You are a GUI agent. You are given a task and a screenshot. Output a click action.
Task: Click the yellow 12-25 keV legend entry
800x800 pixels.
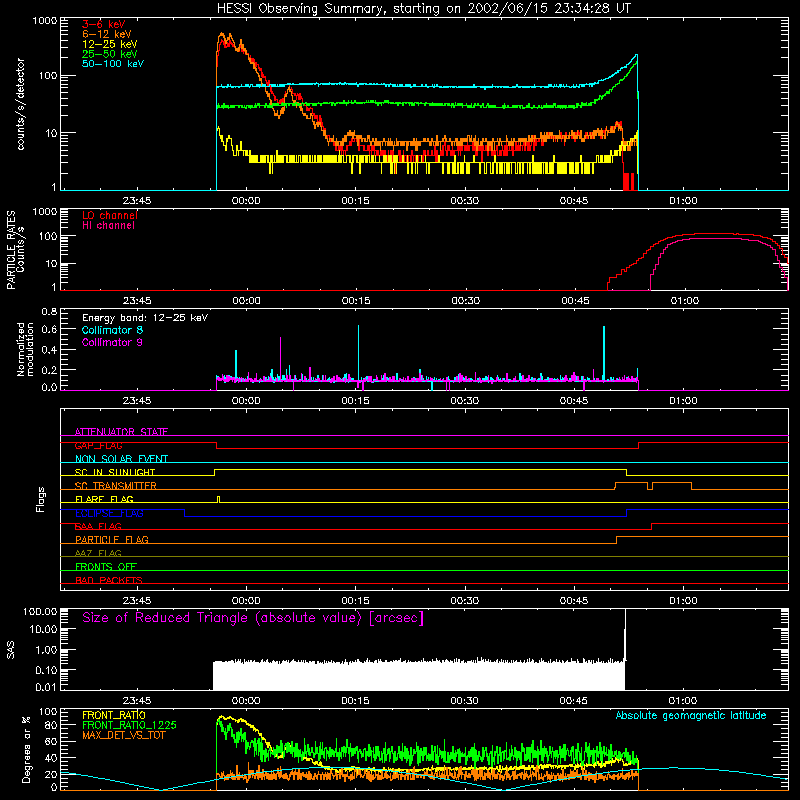[x=110, y=44]
